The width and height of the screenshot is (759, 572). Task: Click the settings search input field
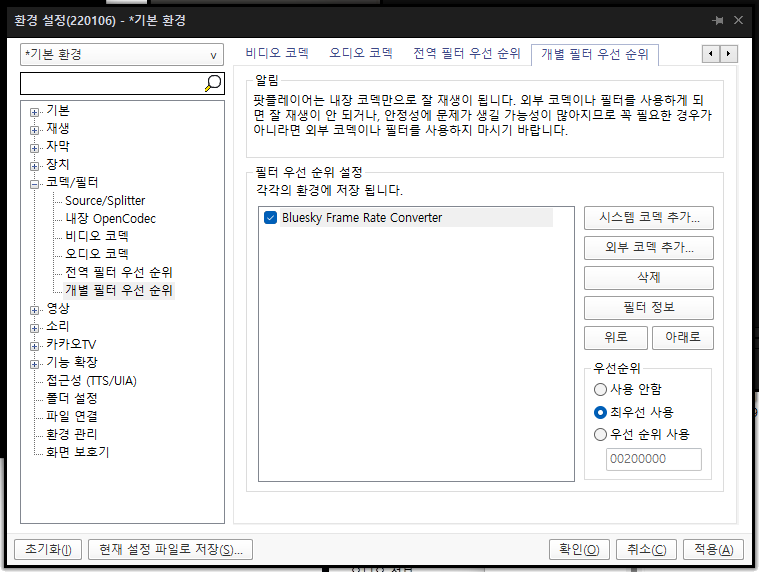point(112,83)
